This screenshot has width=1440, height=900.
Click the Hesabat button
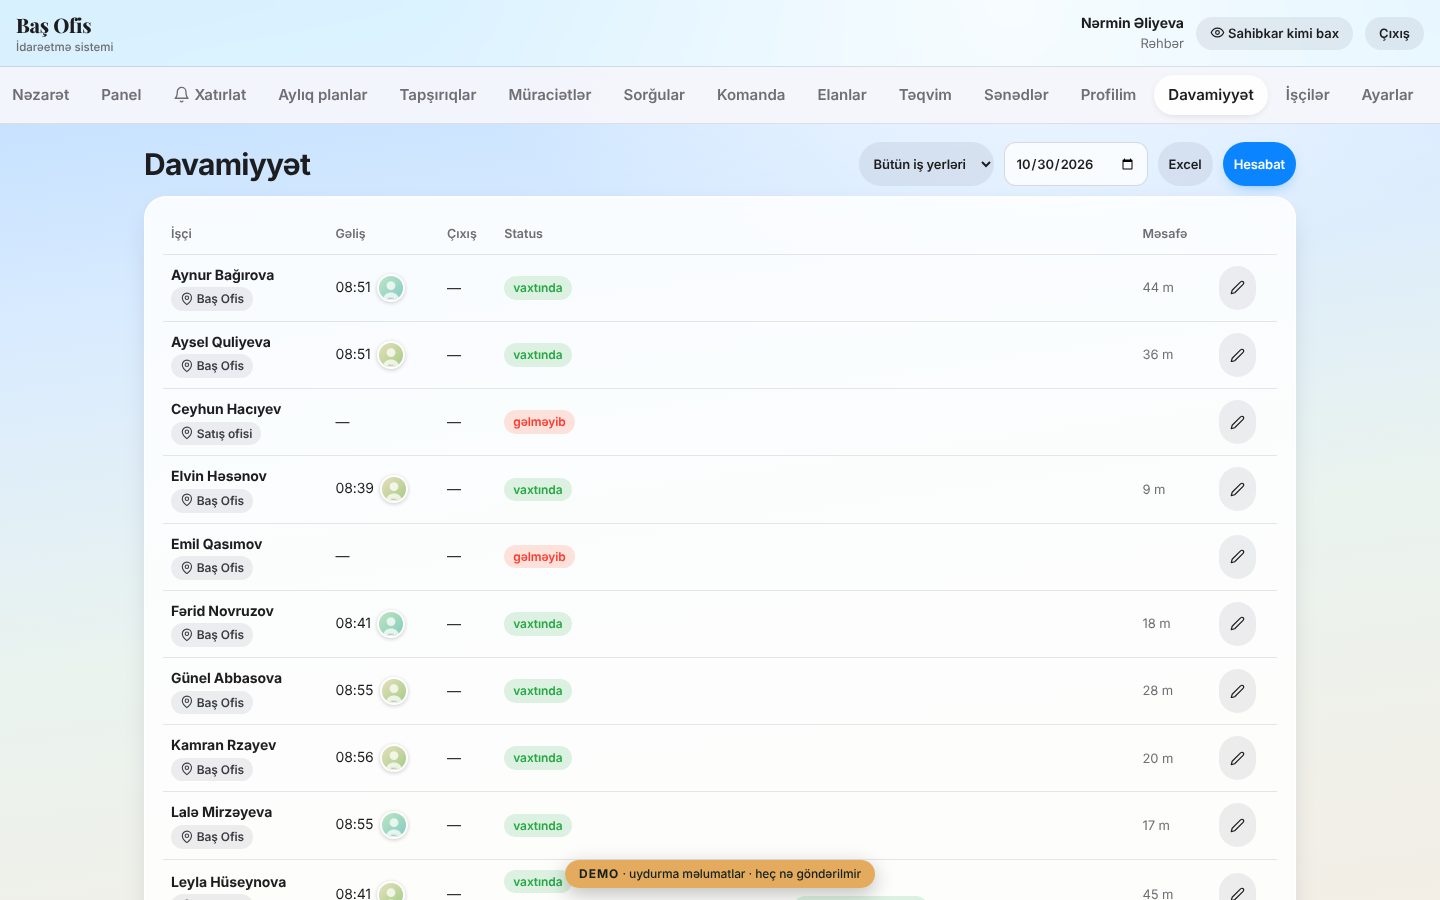coord(1259,164)
